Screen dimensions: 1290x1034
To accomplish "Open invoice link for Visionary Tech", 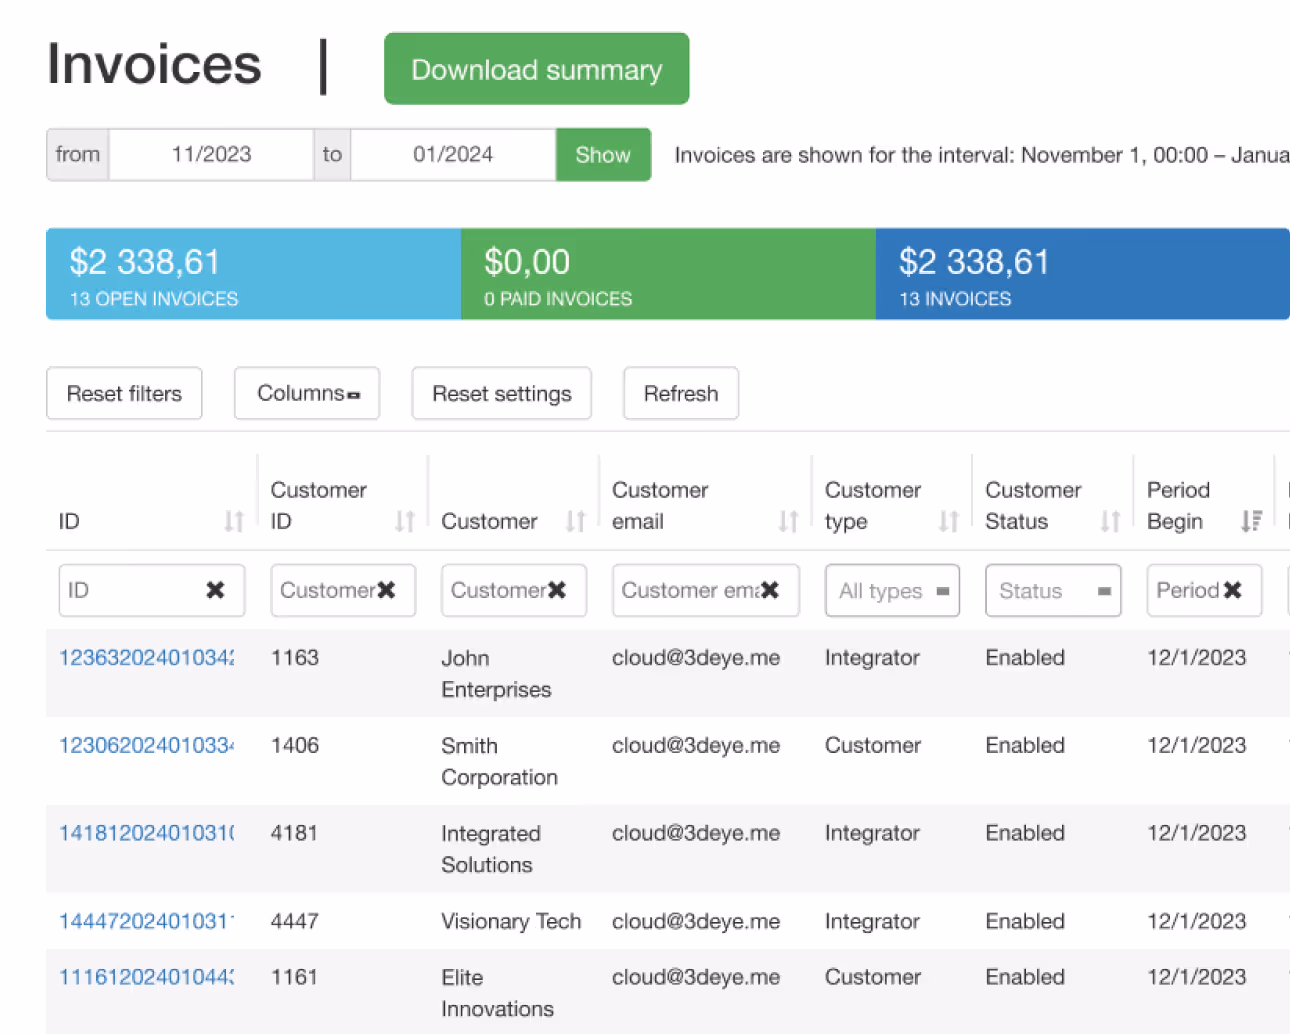I will 146,921.
